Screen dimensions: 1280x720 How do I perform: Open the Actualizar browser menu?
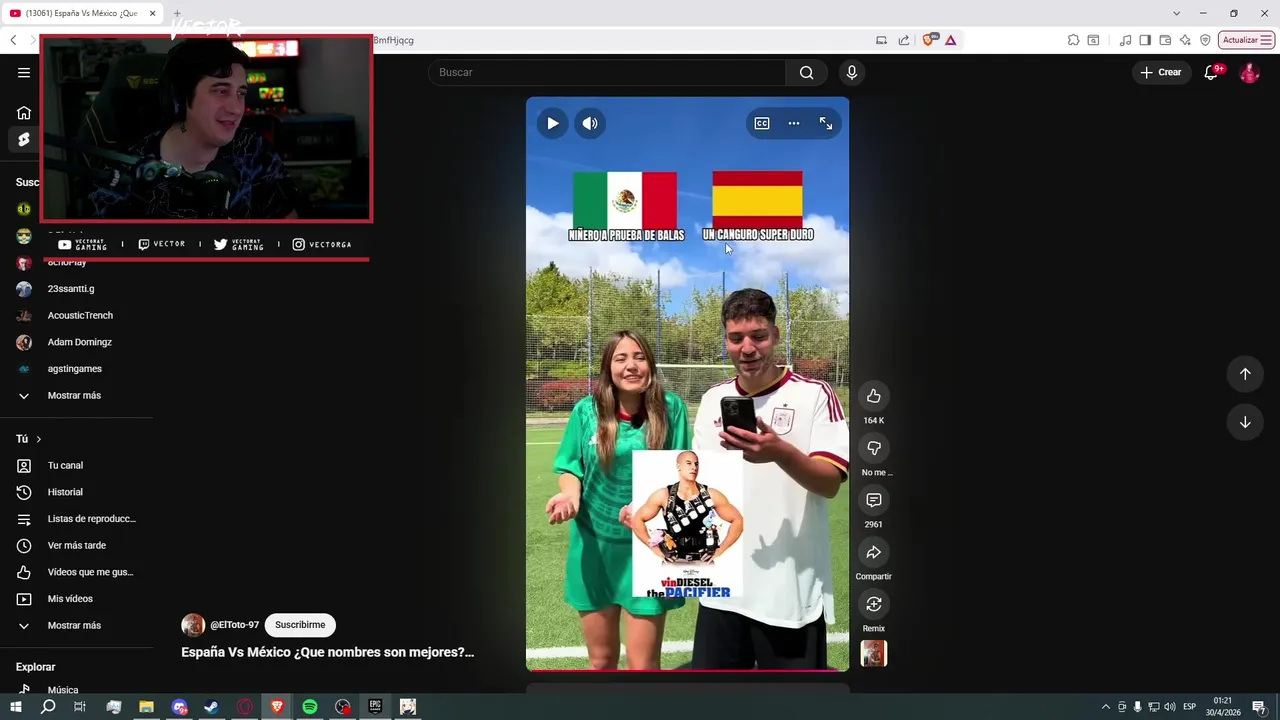coord(1246,40)
